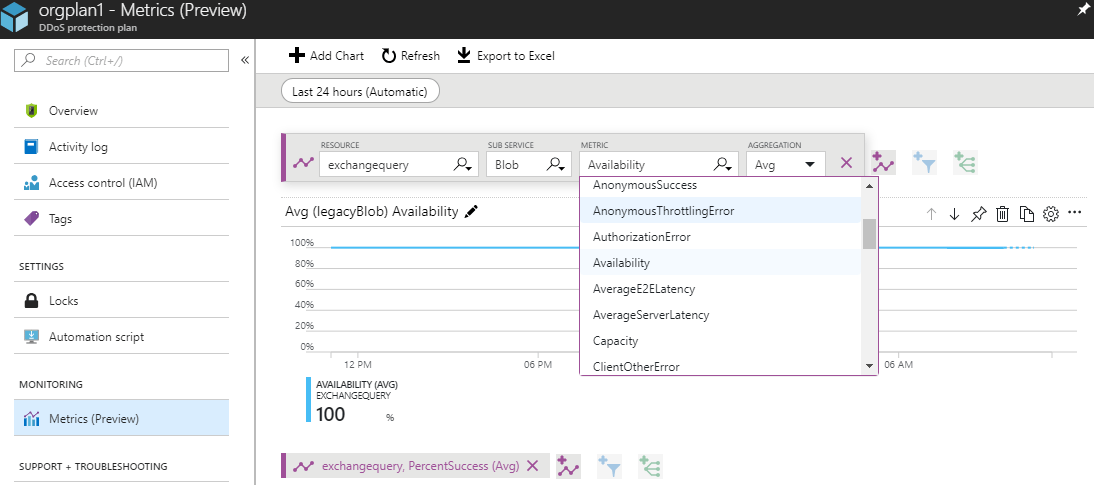Remove the Availability metric with purple X
1094x485 pixels.
point(846,163)
